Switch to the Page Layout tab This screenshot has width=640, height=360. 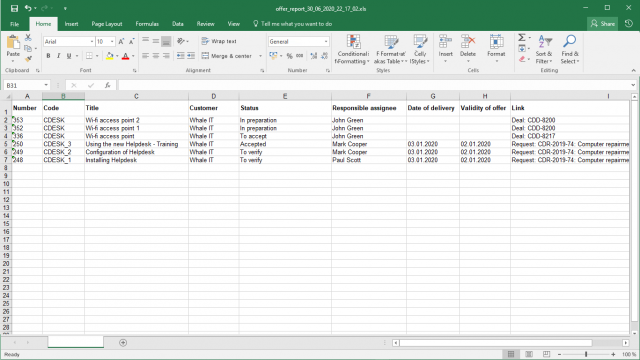point(107,24)
